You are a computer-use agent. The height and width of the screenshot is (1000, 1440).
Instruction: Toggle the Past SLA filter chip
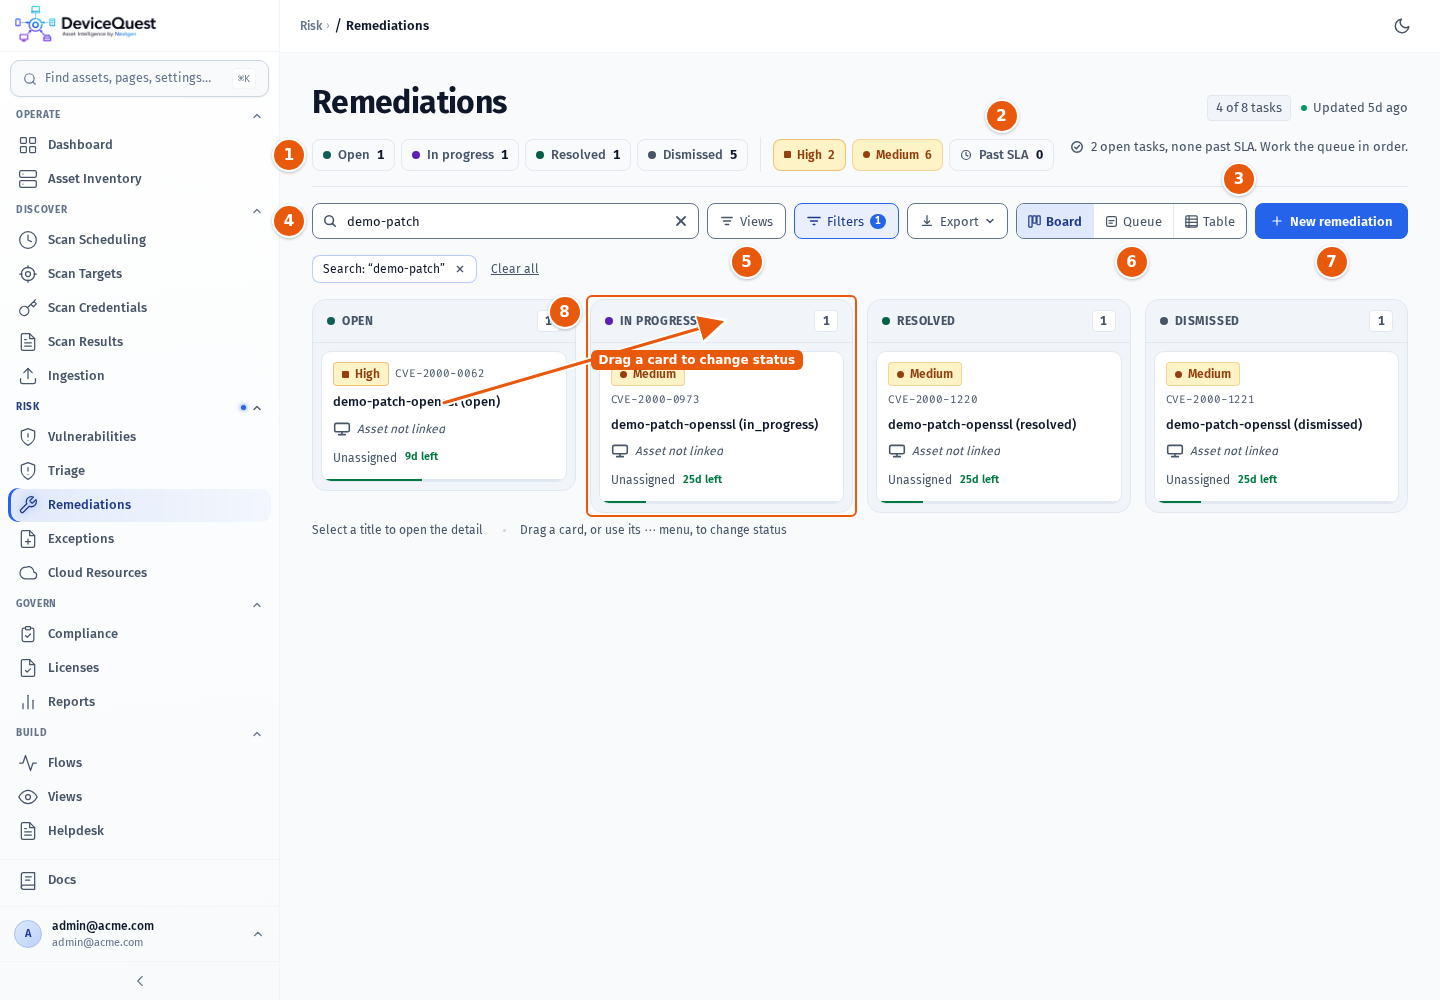[1001, 155]
